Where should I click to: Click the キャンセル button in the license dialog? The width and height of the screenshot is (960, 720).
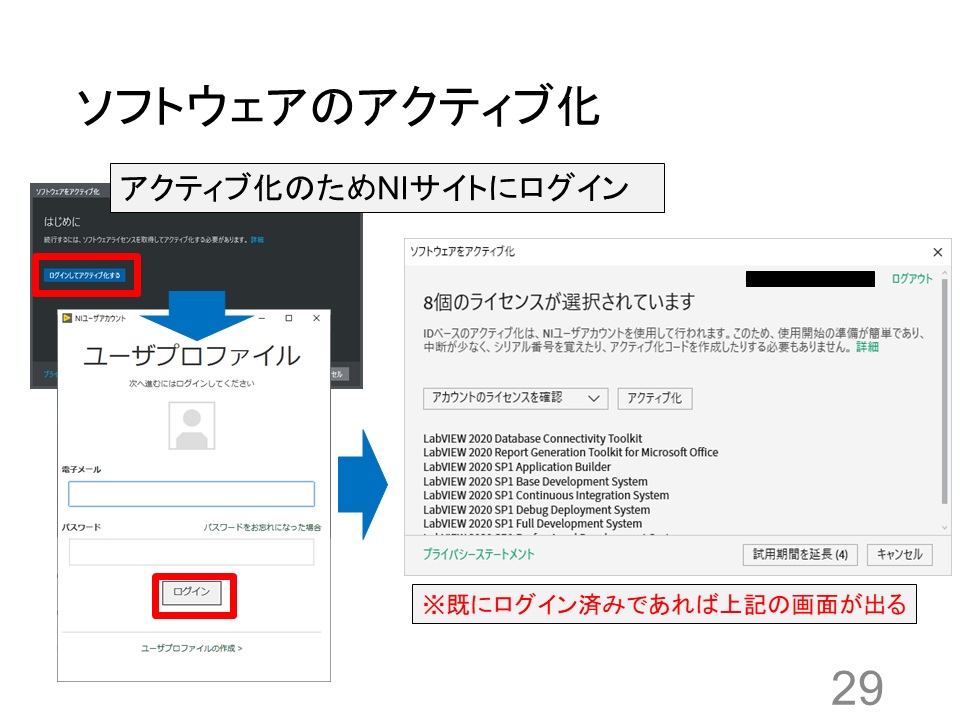click(x=899, y=555)
